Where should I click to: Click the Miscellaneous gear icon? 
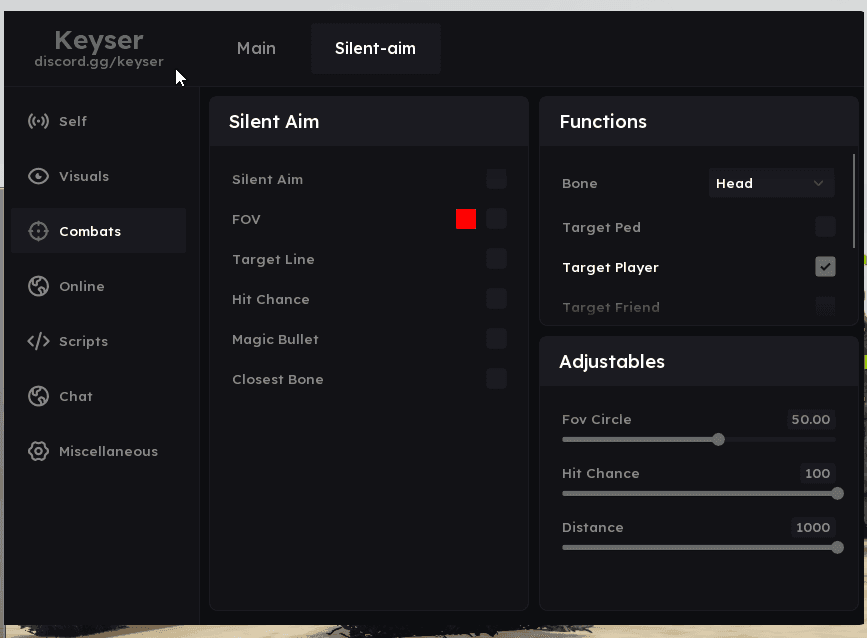(x=38, y=451)
